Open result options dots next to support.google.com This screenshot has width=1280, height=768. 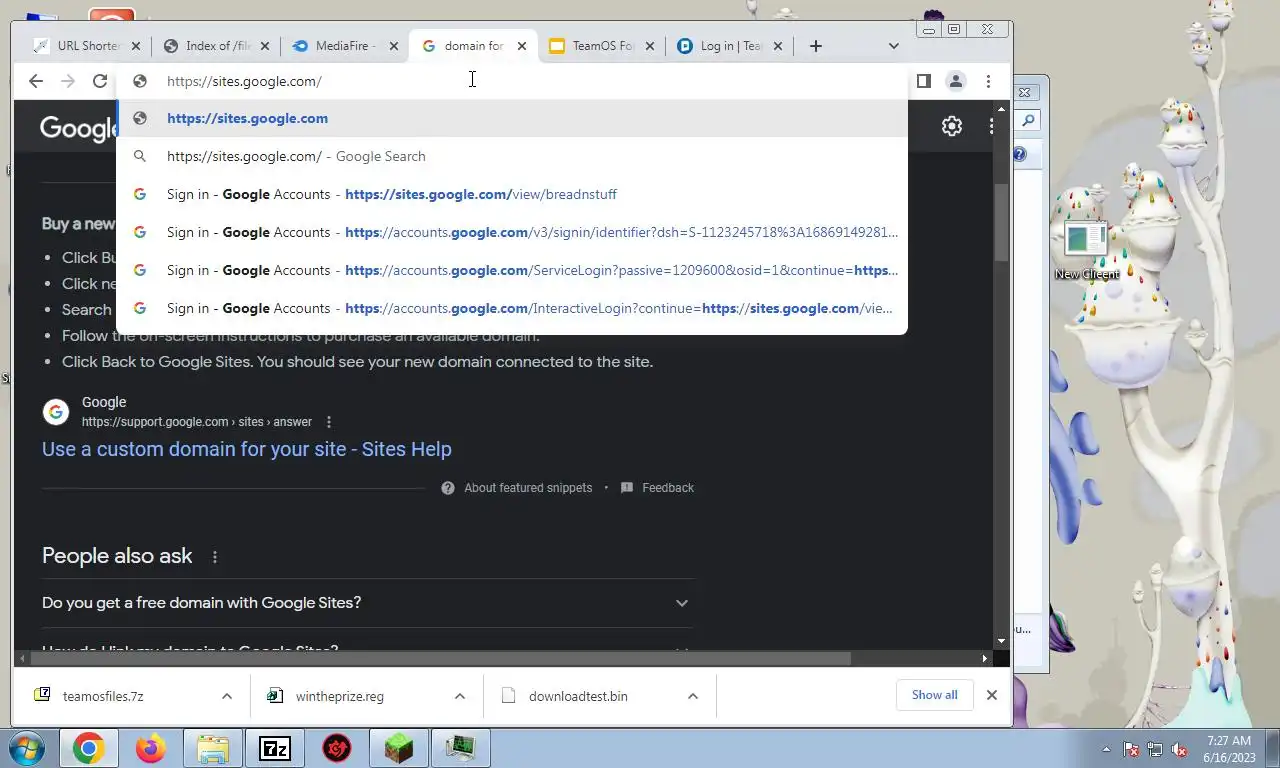click(x=329, y=422)
